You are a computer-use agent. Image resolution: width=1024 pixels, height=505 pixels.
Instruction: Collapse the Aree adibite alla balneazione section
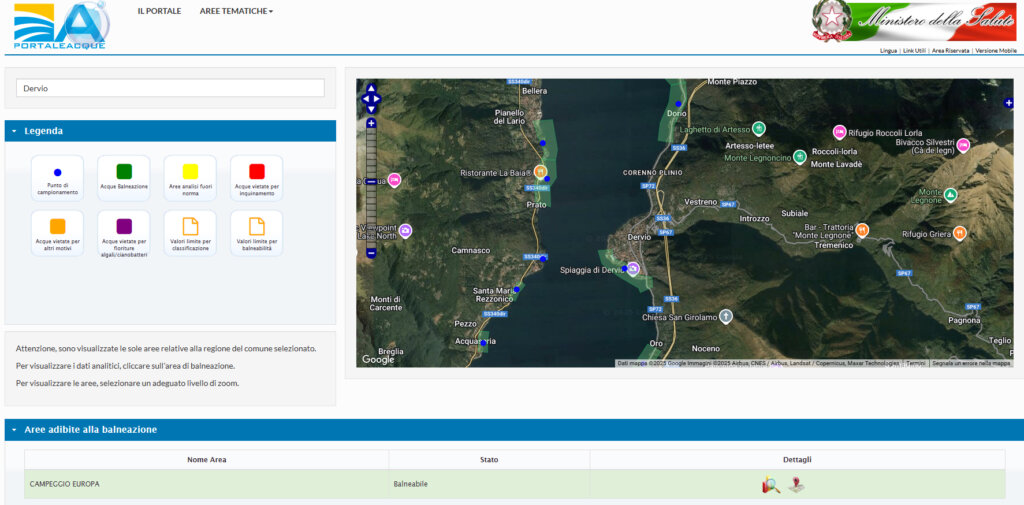[14, 430]
